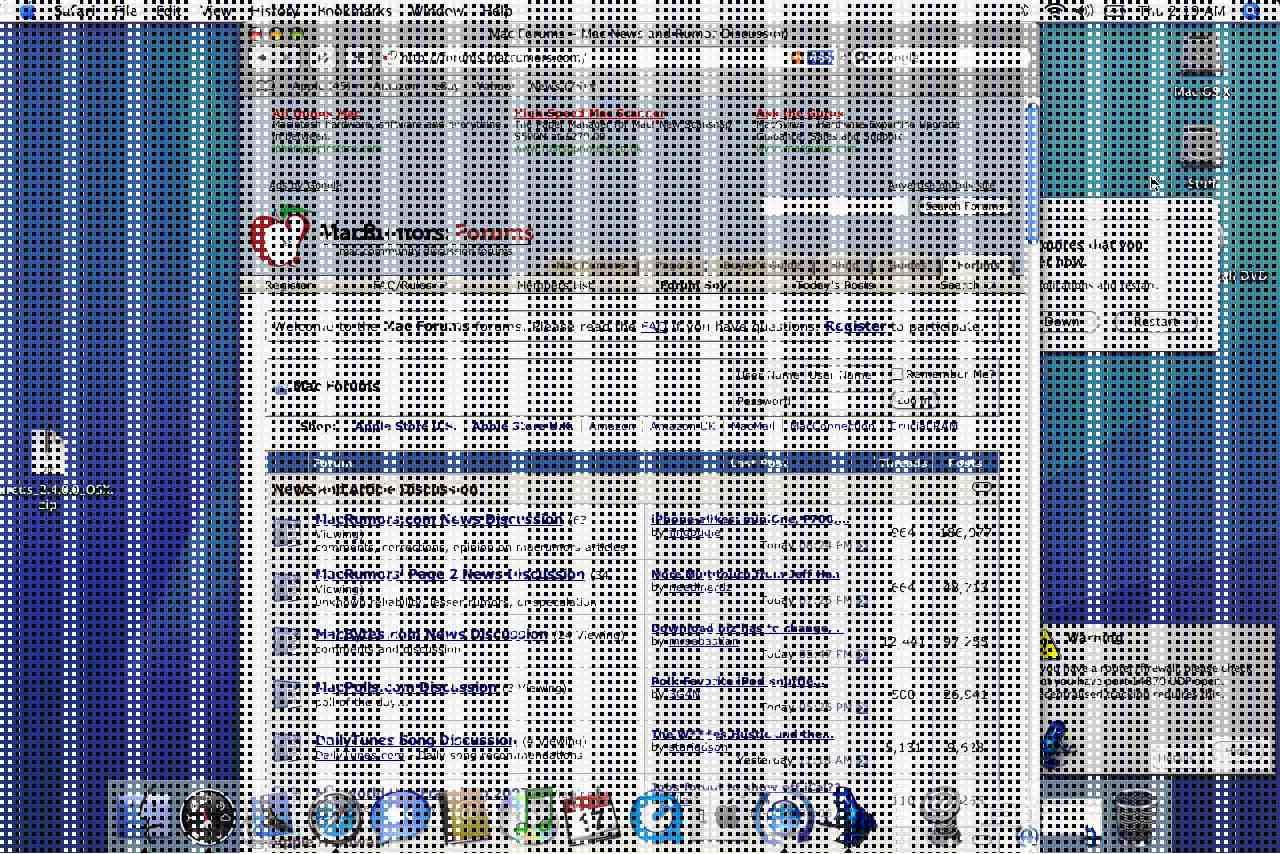Click the Google search field in Safari
Image resolution: width=1280 pixels, height=854 pixels.
[x=940, y=58]
